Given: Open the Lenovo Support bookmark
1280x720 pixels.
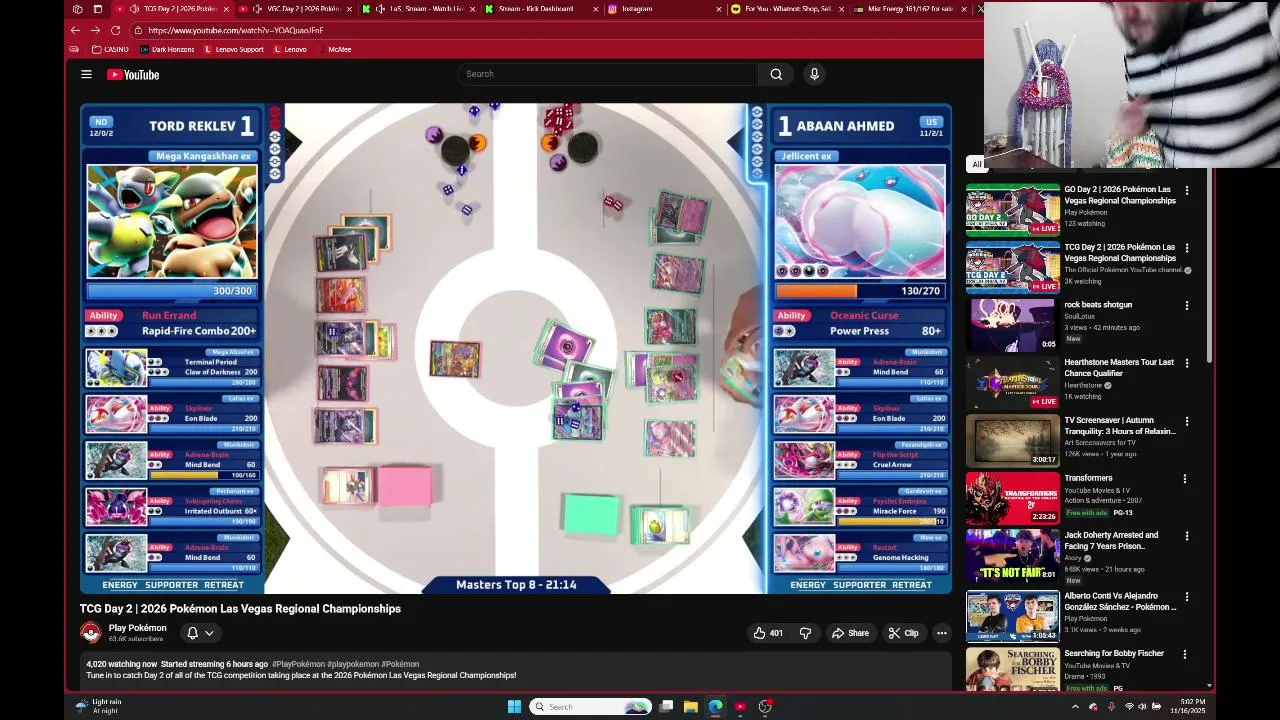Looking at the screenshot, I should (234, 49).
